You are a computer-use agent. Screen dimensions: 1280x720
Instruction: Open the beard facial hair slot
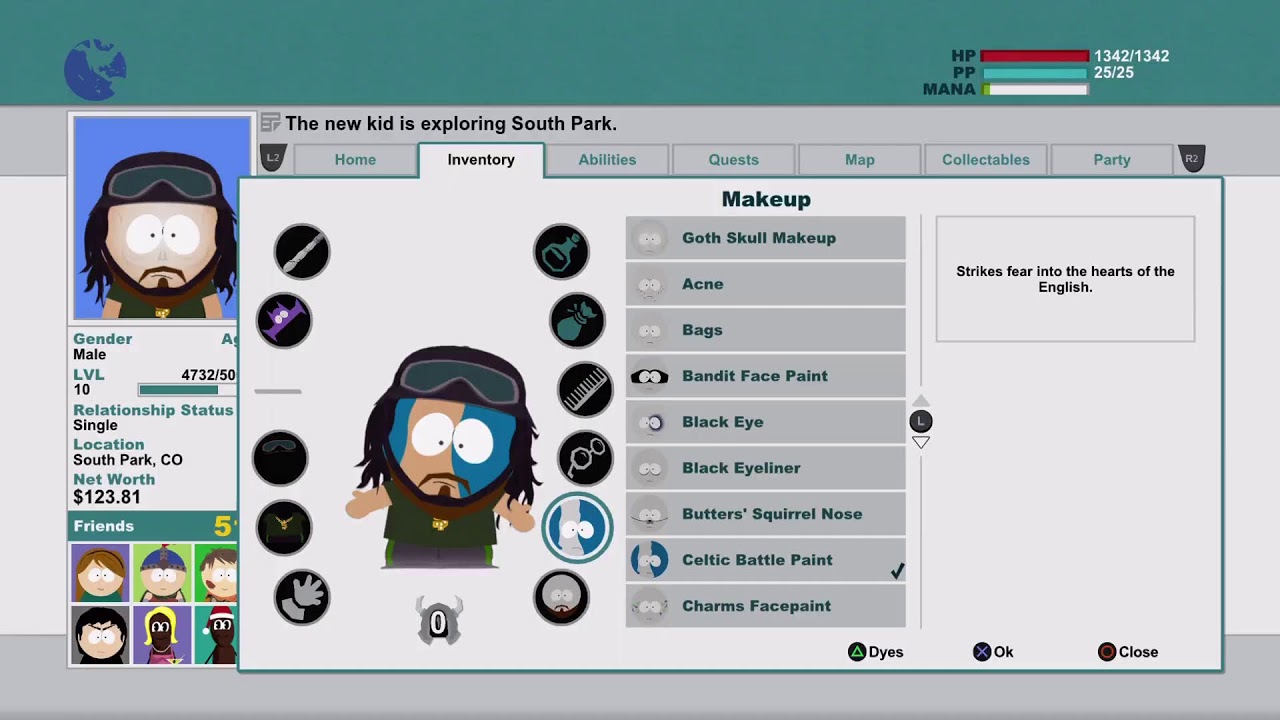click(561, 597)
